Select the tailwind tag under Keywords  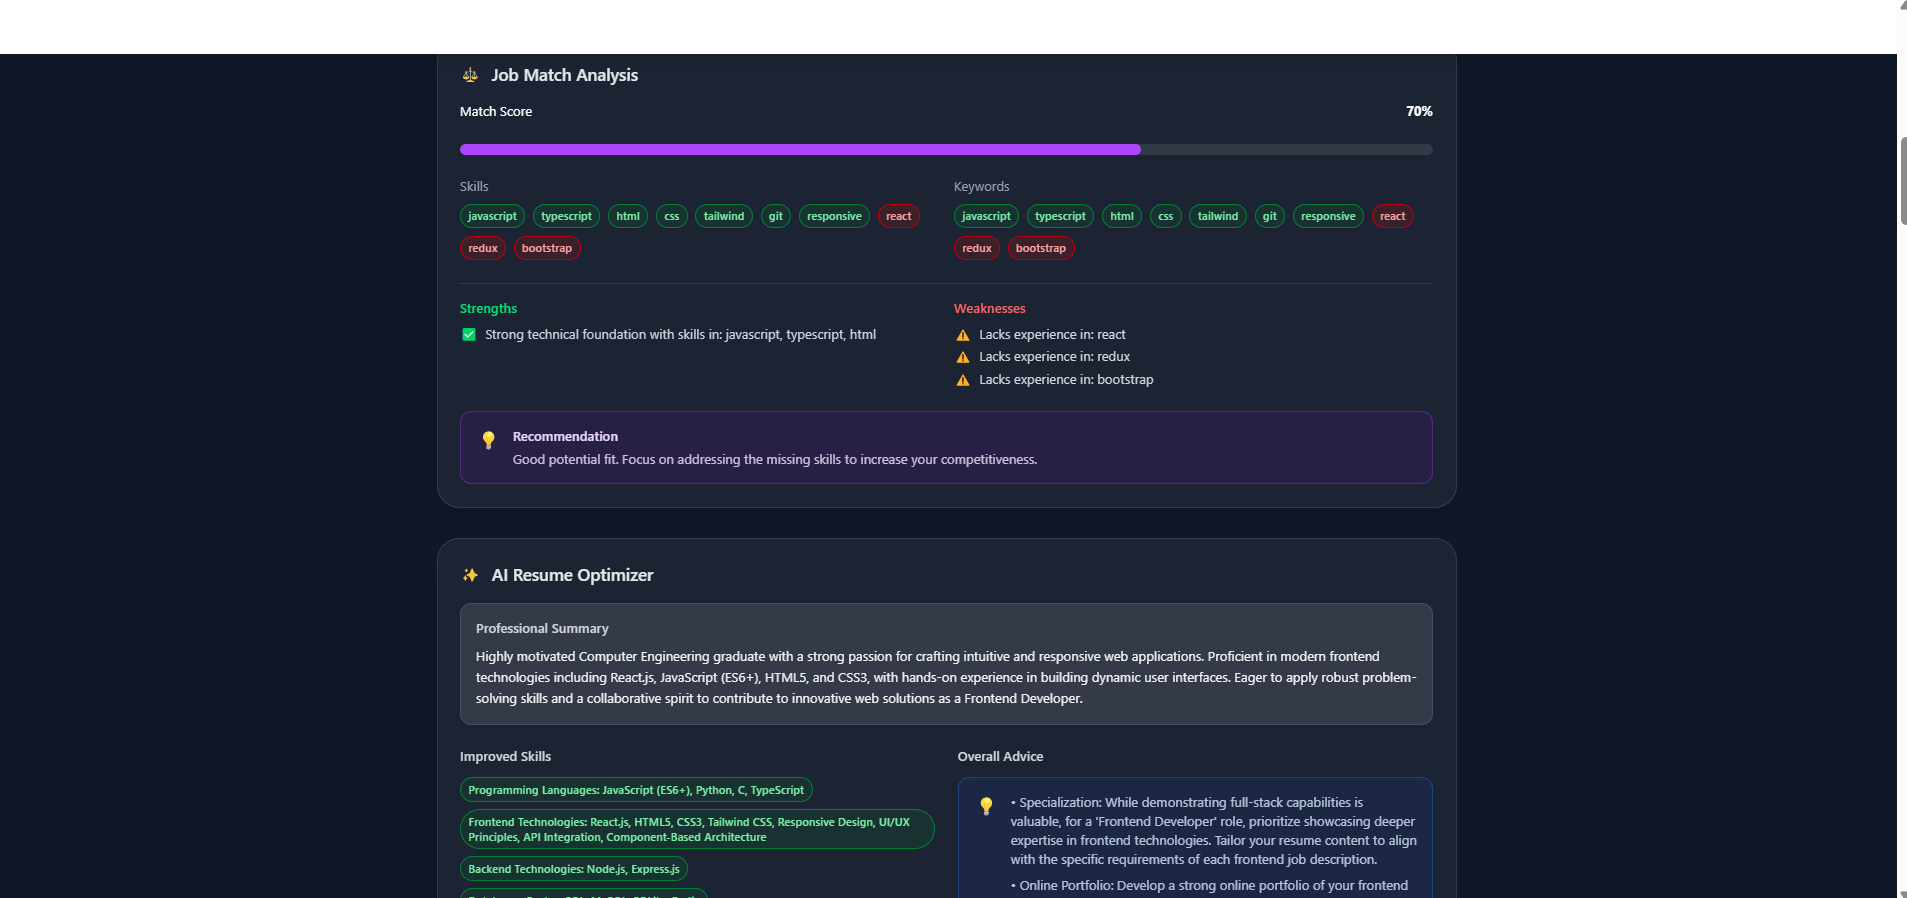tap(1218, 216)
